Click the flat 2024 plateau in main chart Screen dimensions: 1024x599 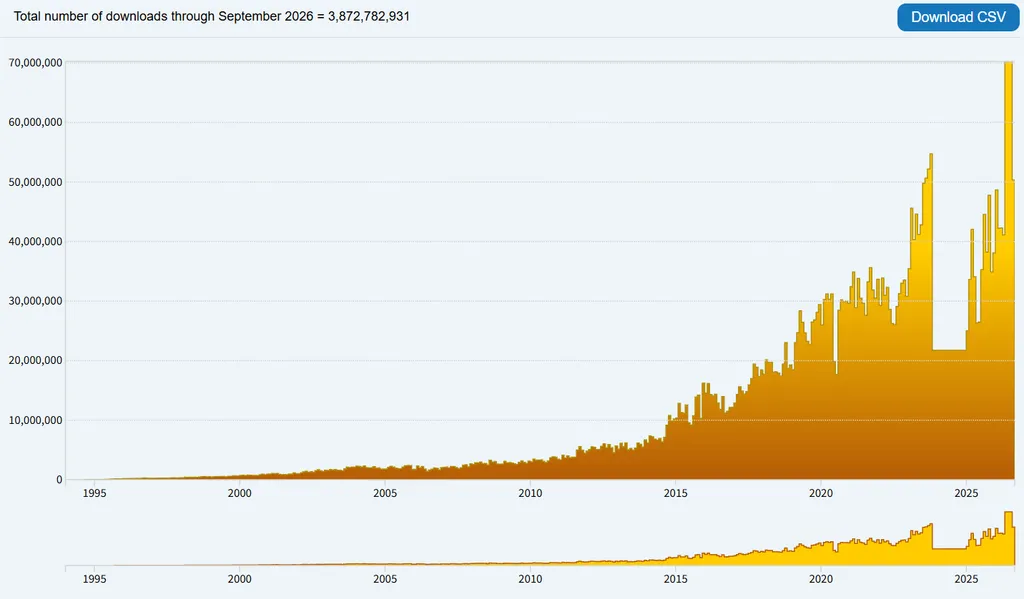[x=950, y=415]
